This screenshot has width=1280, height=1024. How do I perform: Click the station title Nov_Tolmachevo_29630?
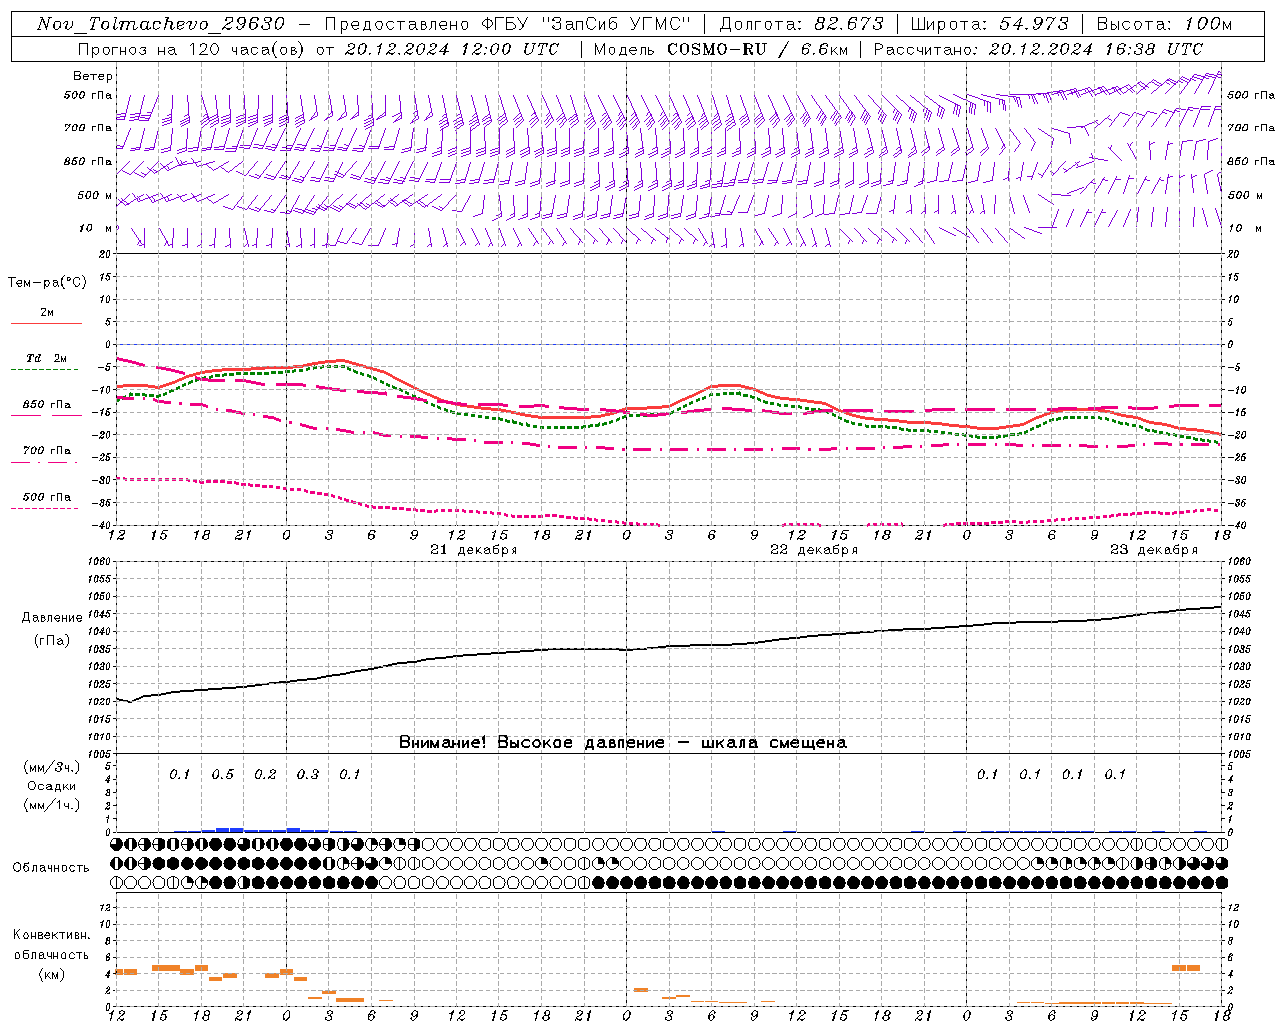161,24
